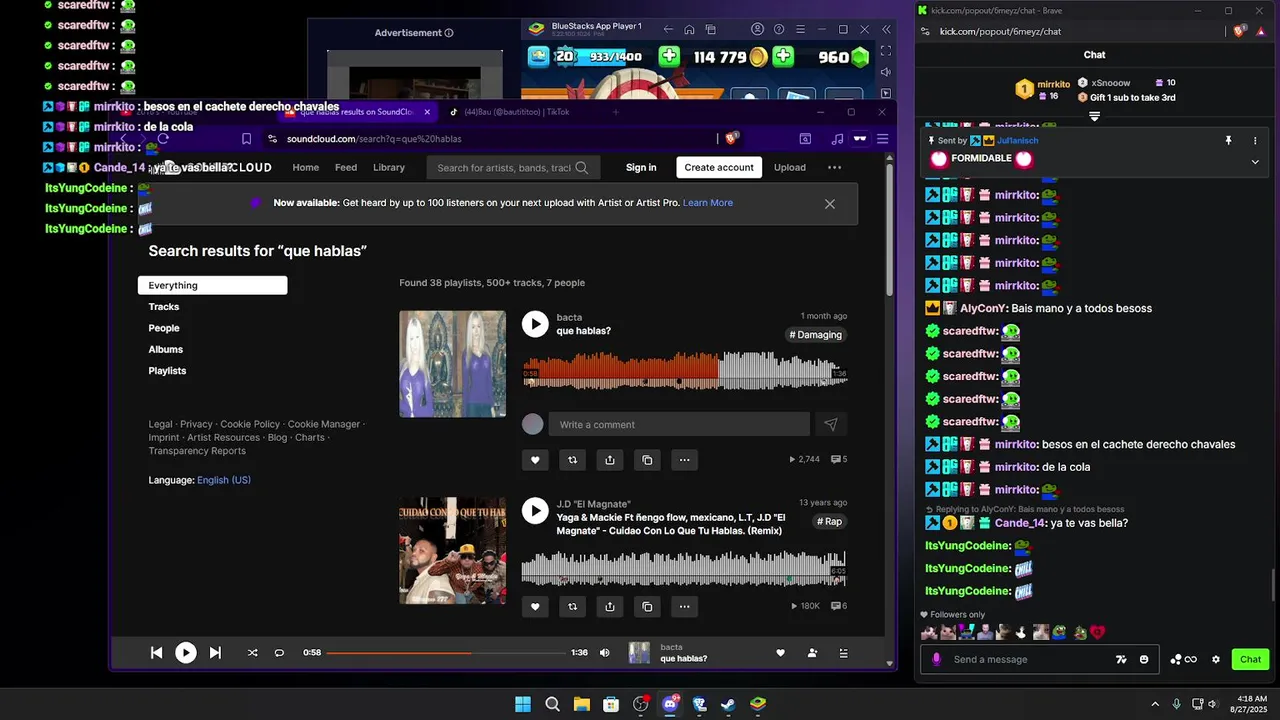The width and height of the screenshot is (1280, 720).
Task: Open the next-up queue in player bar
Action: click(844, 653)
